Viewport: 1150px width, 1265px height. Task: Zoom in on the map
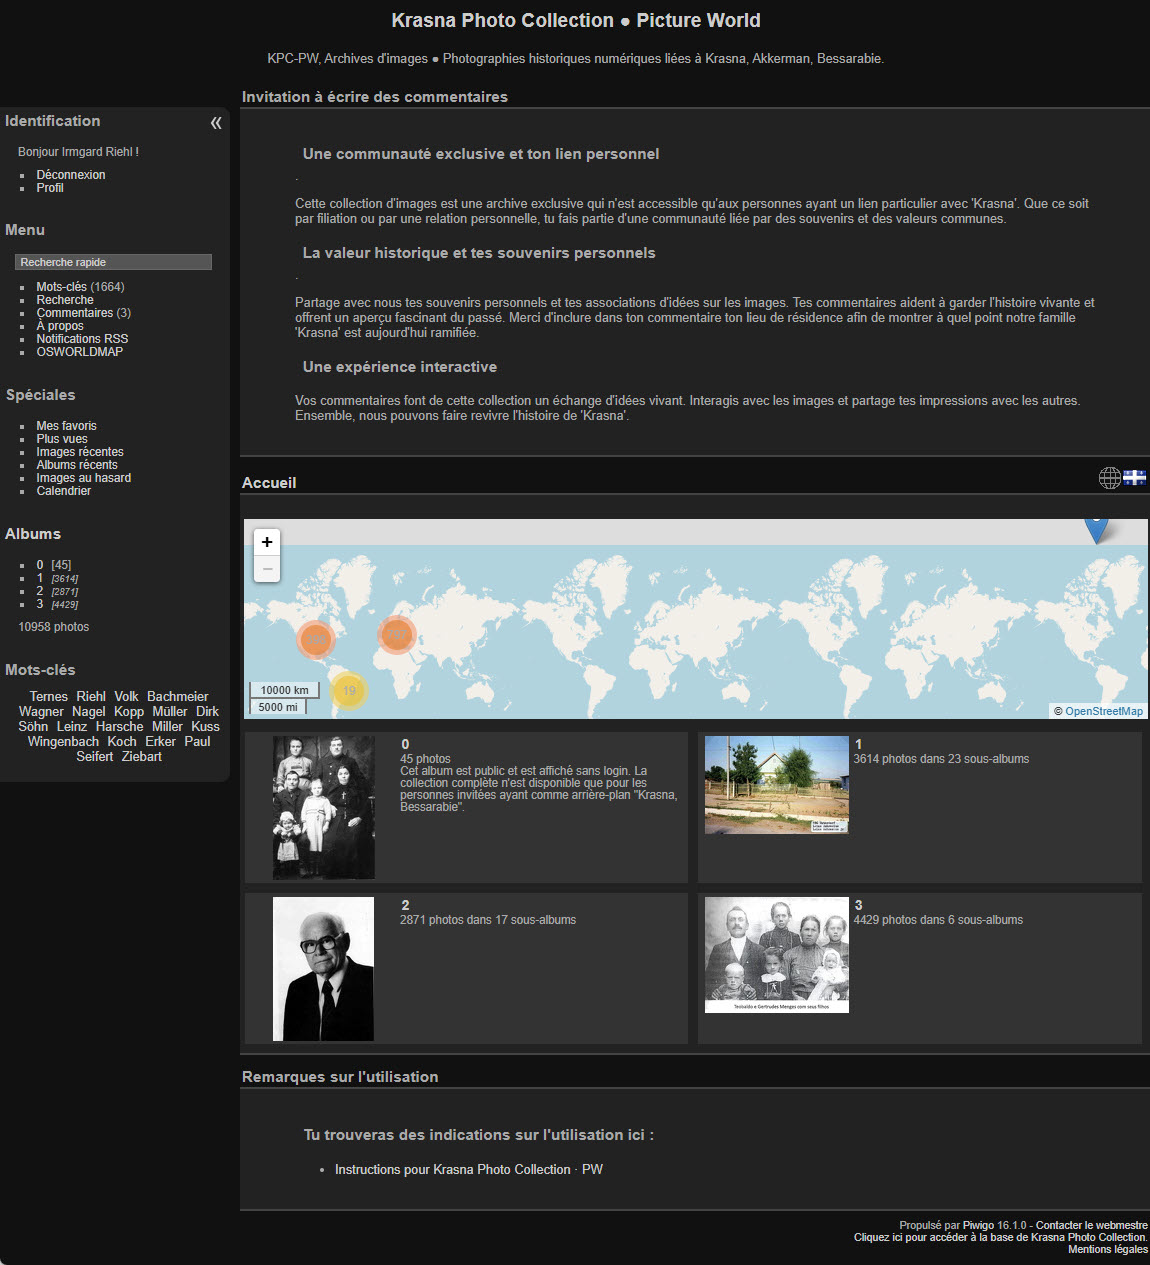tap(267, 542)
